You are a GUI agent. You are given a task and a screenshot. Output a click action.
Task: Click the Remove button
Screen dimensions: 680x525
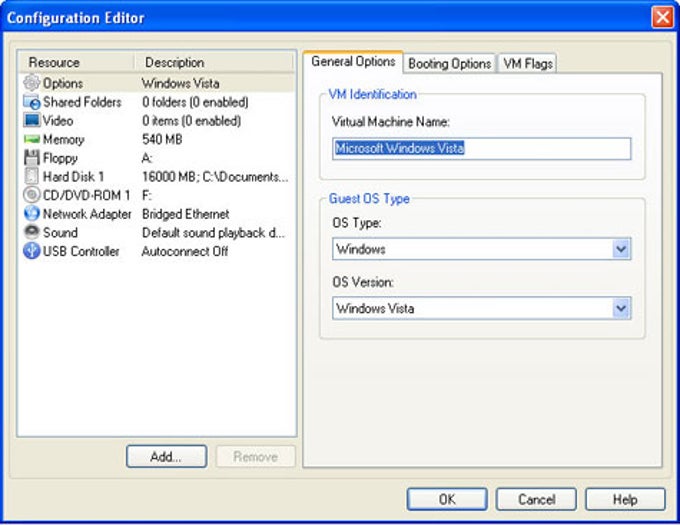pyautogui.click(x=255, y=457)
